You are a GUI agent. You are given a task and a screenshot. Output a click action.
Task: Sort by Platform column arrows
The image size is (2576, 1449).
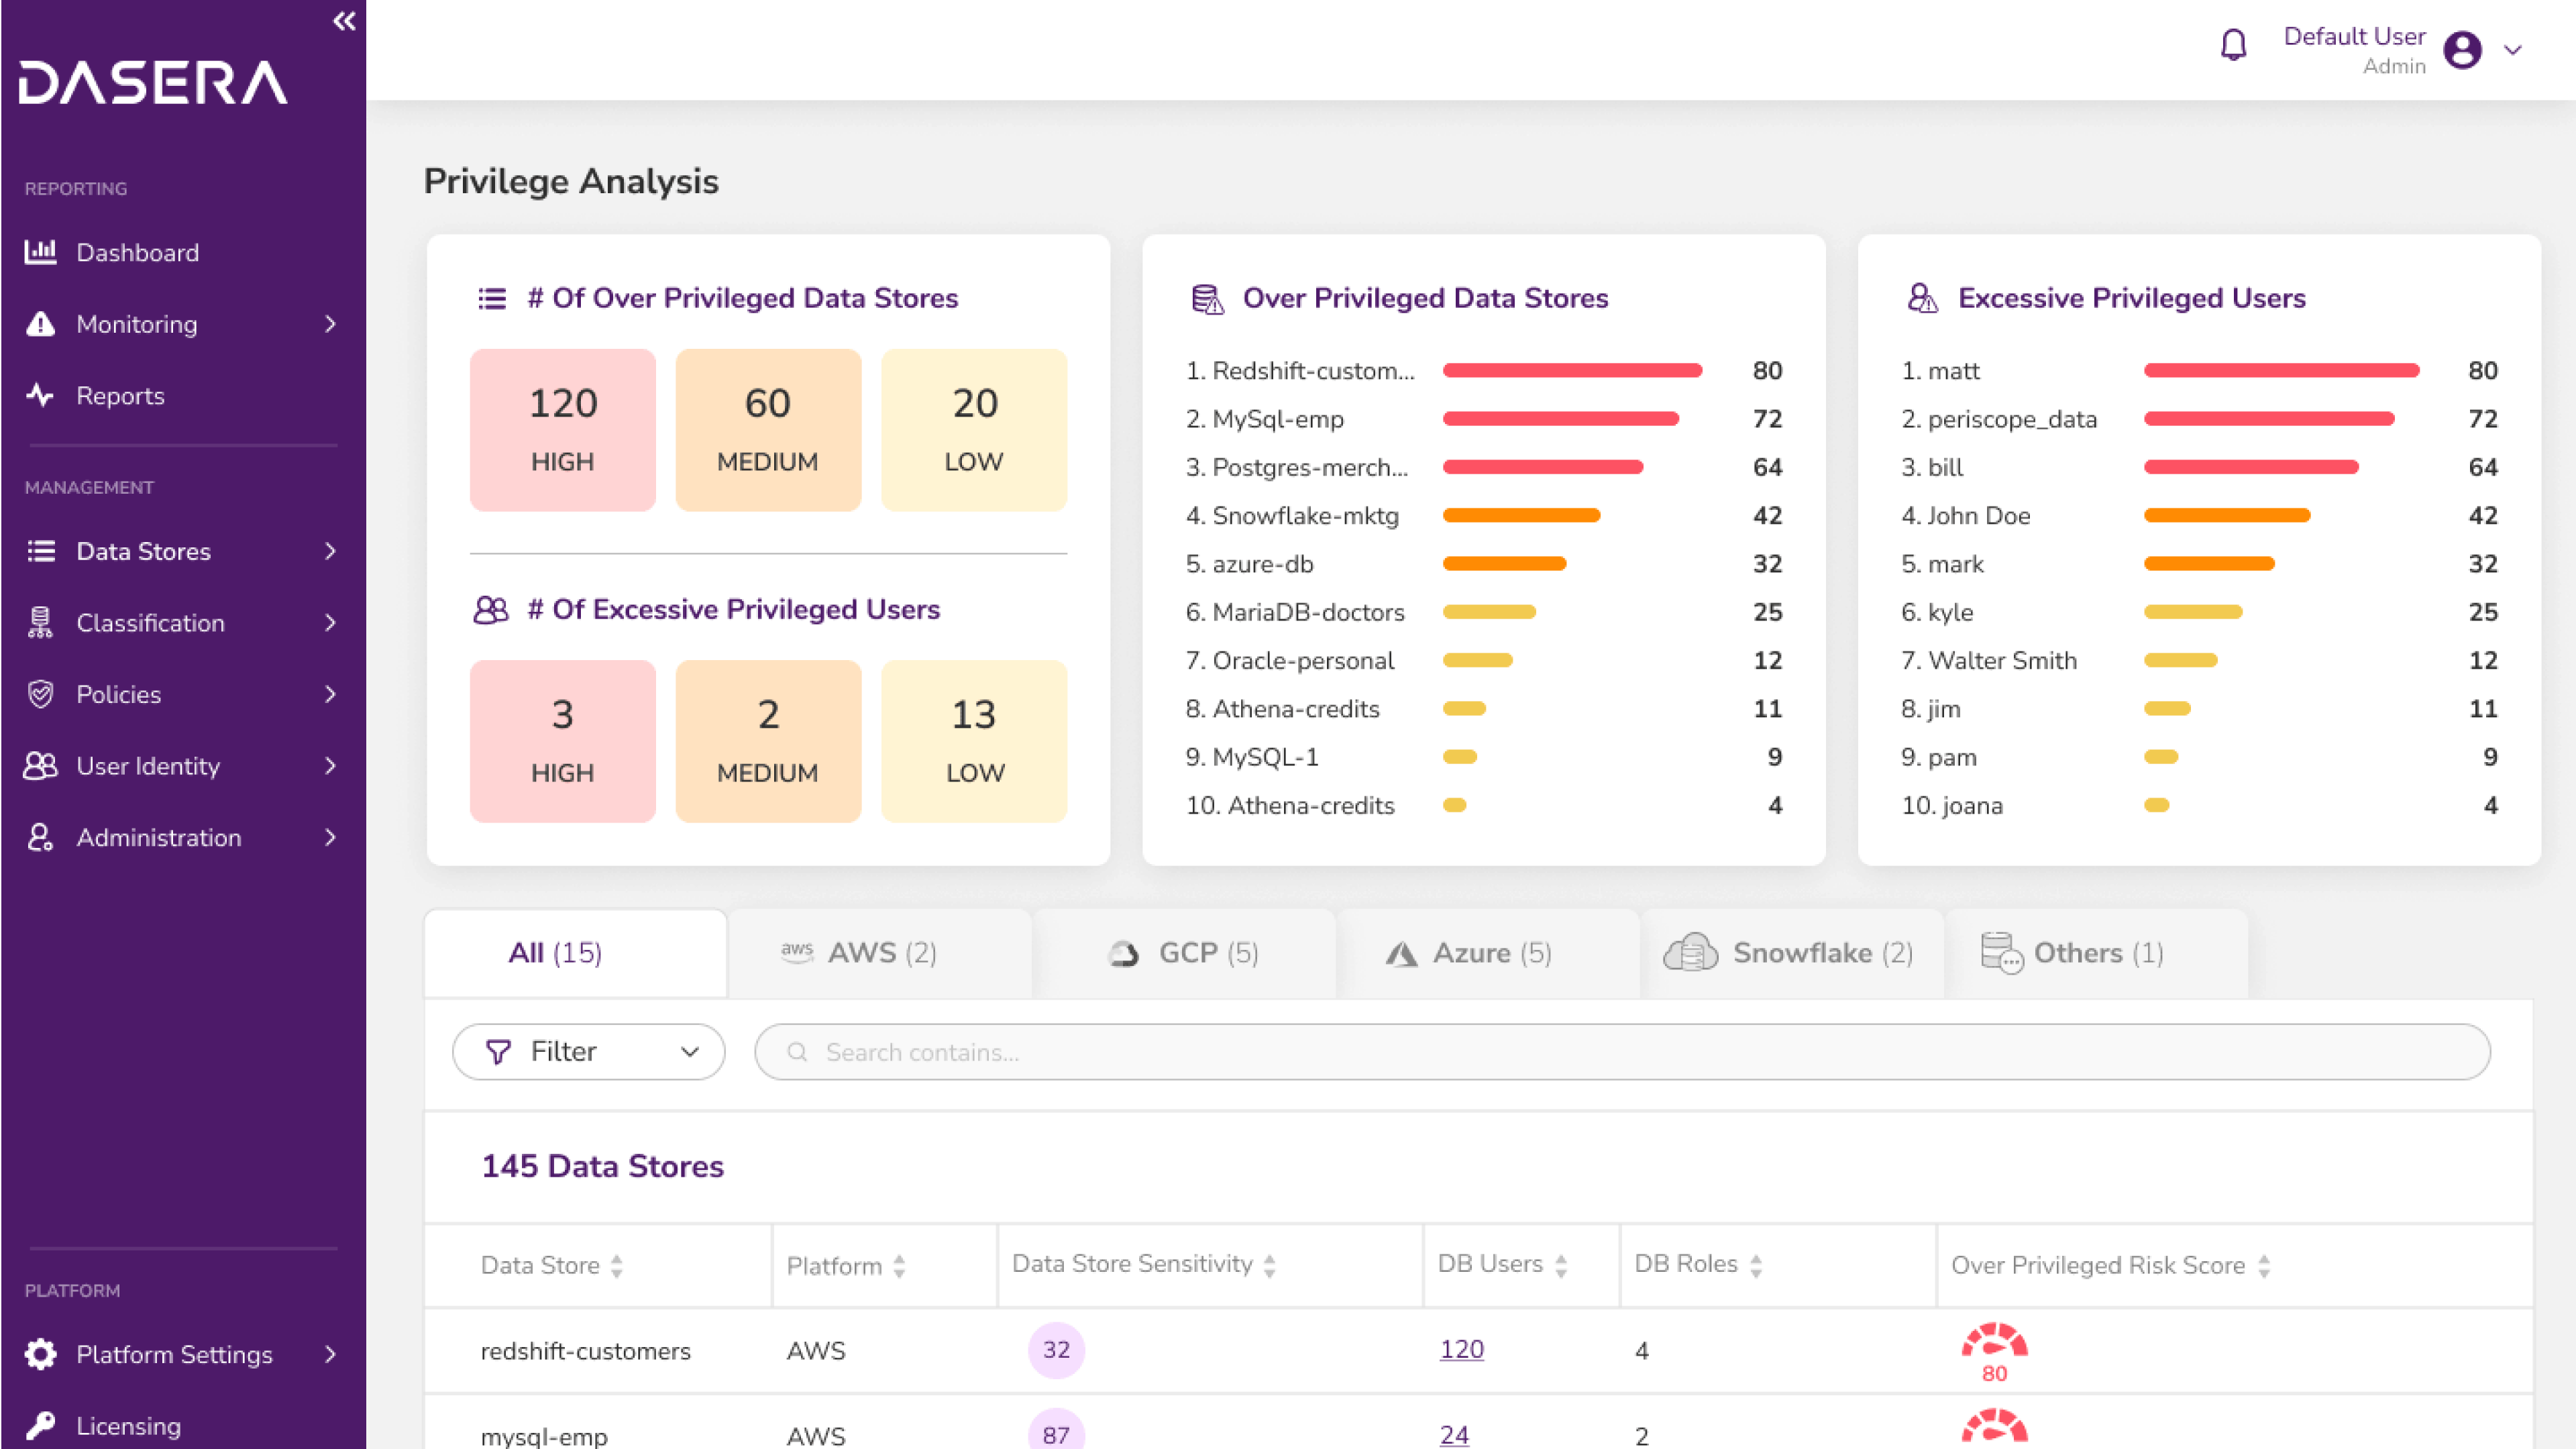coord(899,1266)
